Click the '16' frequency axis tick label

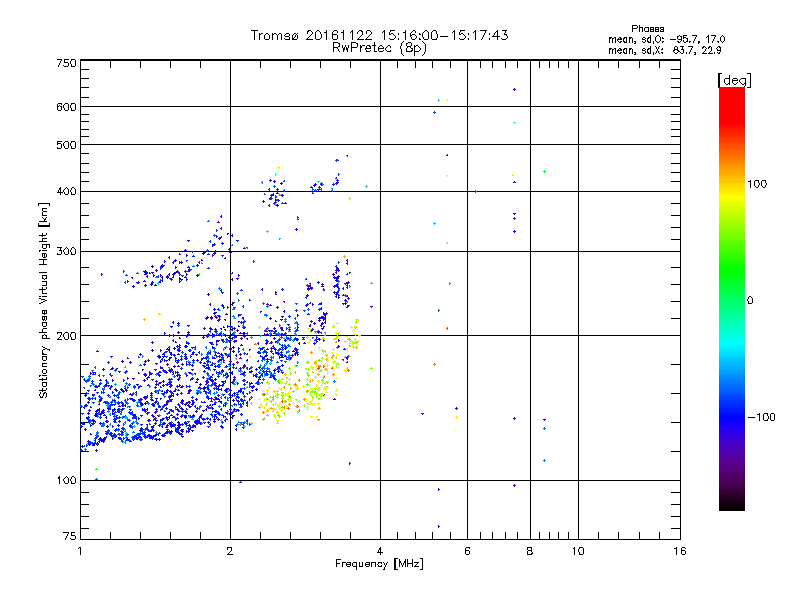tap(680, 551)
